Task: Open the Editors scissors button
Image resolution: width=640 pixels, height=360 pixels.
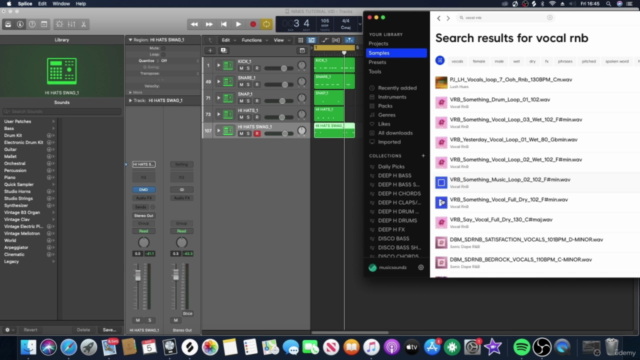Action: (83, 24)
